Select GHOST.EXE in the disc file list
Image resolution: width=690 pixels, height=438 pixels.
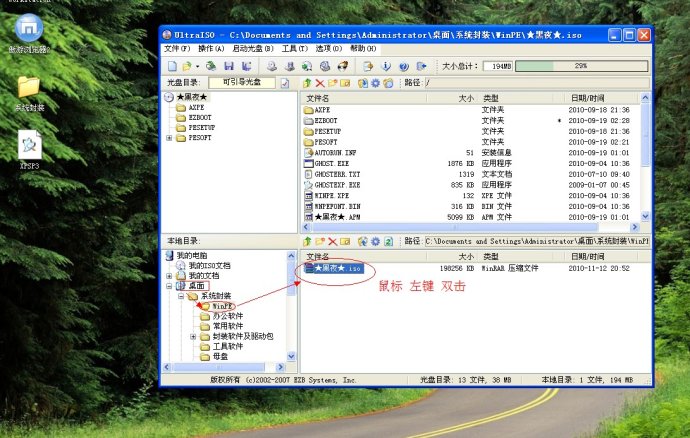pyautogui.click(x=332, y=163)
